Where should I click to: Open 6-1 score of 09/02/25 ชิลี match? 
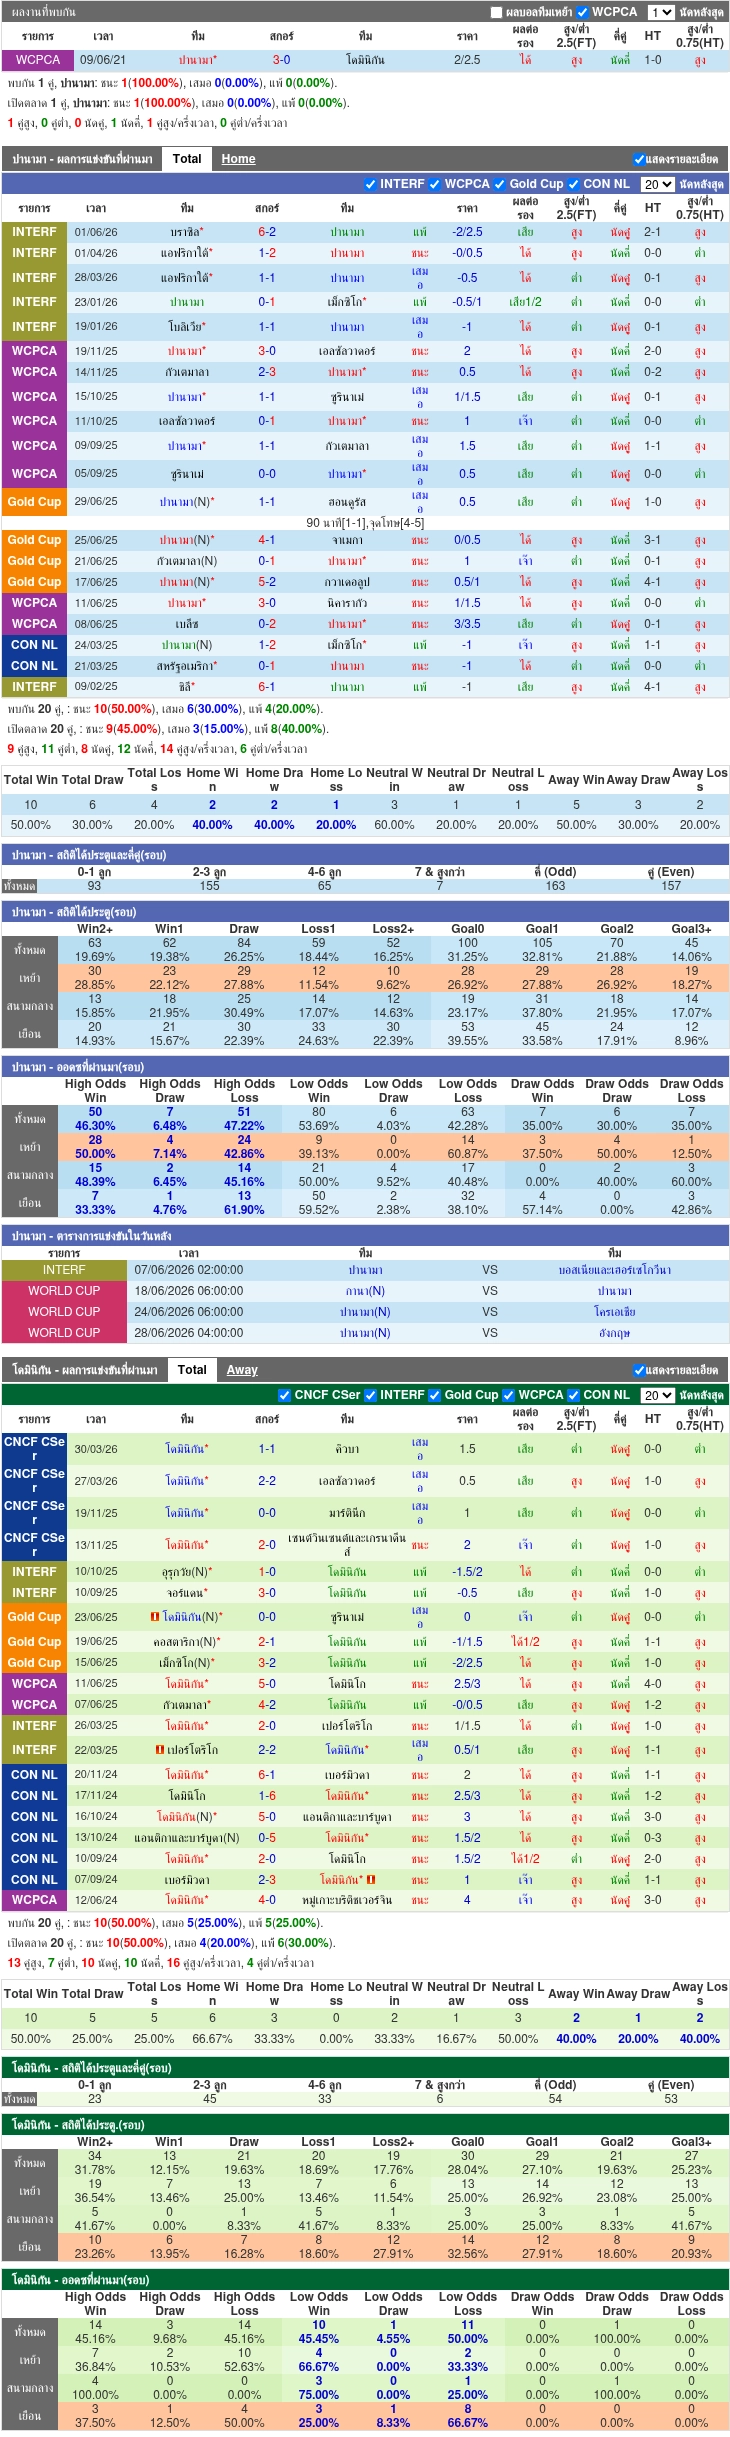pyautogui.click(x=267, y=687)
